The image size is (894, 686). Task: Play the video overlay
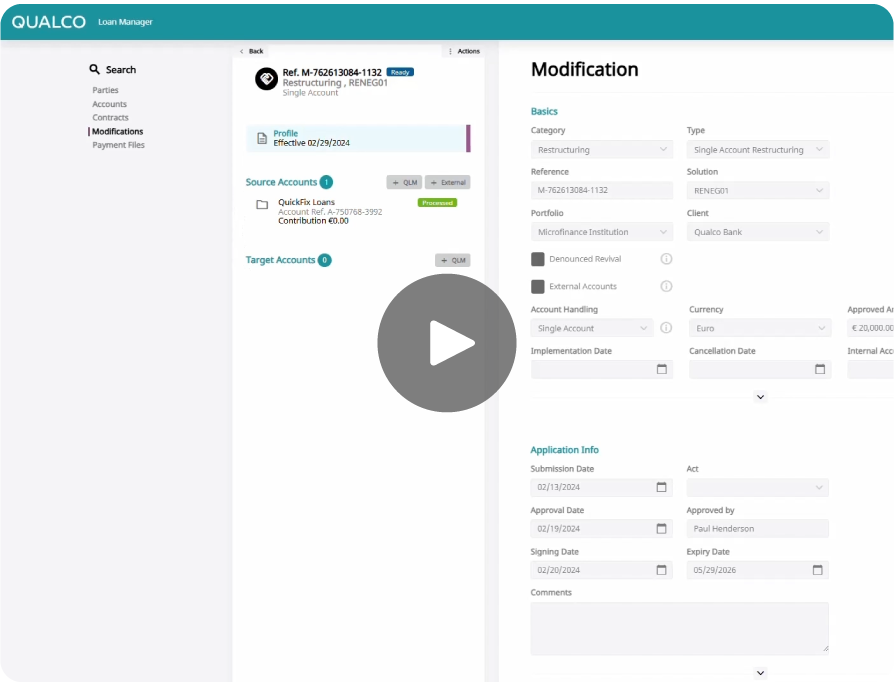point(446,341)
